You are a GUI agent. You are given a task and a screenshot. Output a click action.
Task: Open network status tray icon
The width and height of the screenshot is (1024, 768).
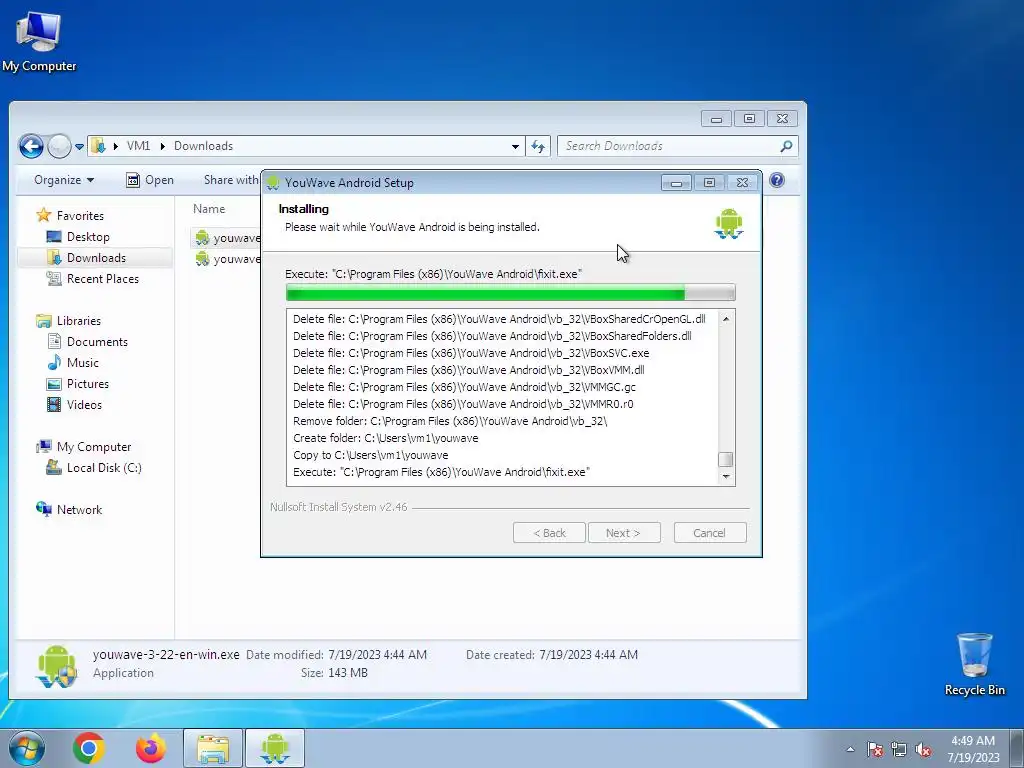pyautogui.click(x=899, y=749)
